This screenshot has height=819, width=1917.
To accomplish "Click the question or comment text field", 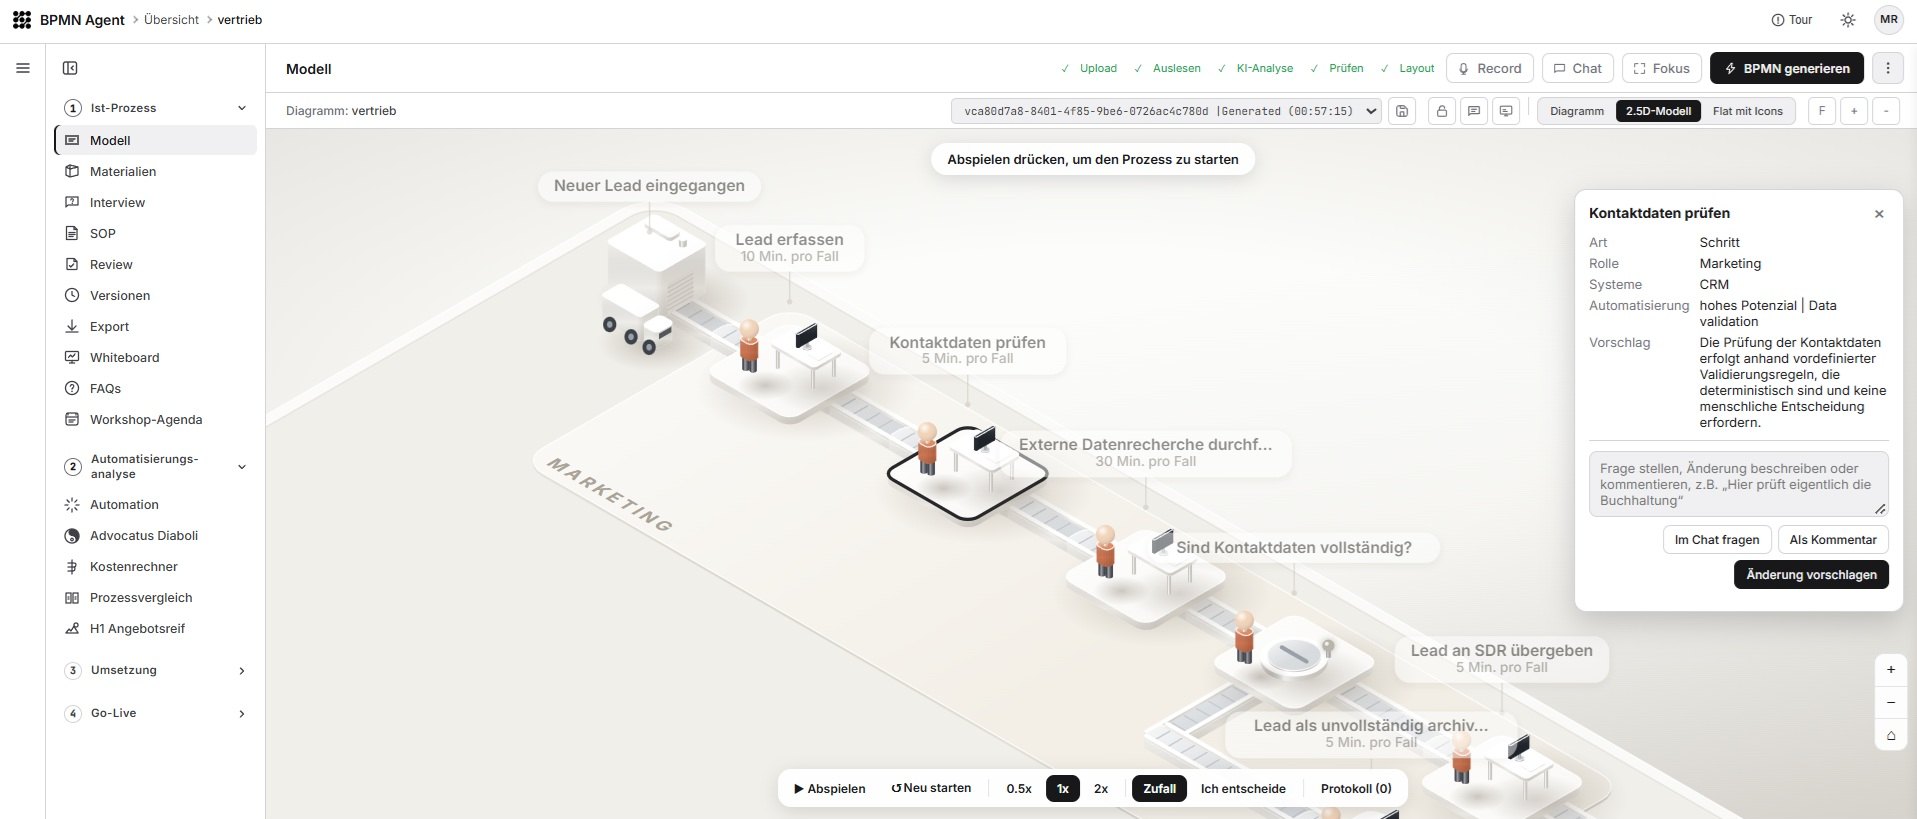I will 1738,484.
